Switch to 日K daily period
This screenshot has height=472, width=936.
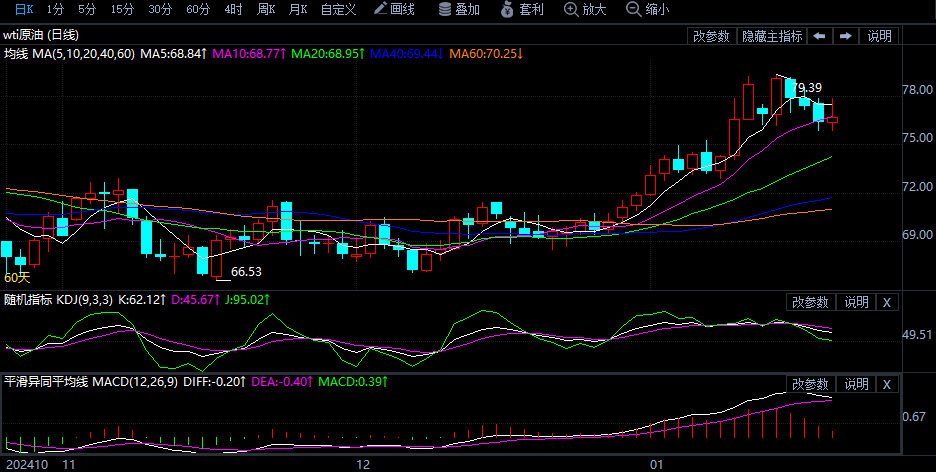[22, 9]
